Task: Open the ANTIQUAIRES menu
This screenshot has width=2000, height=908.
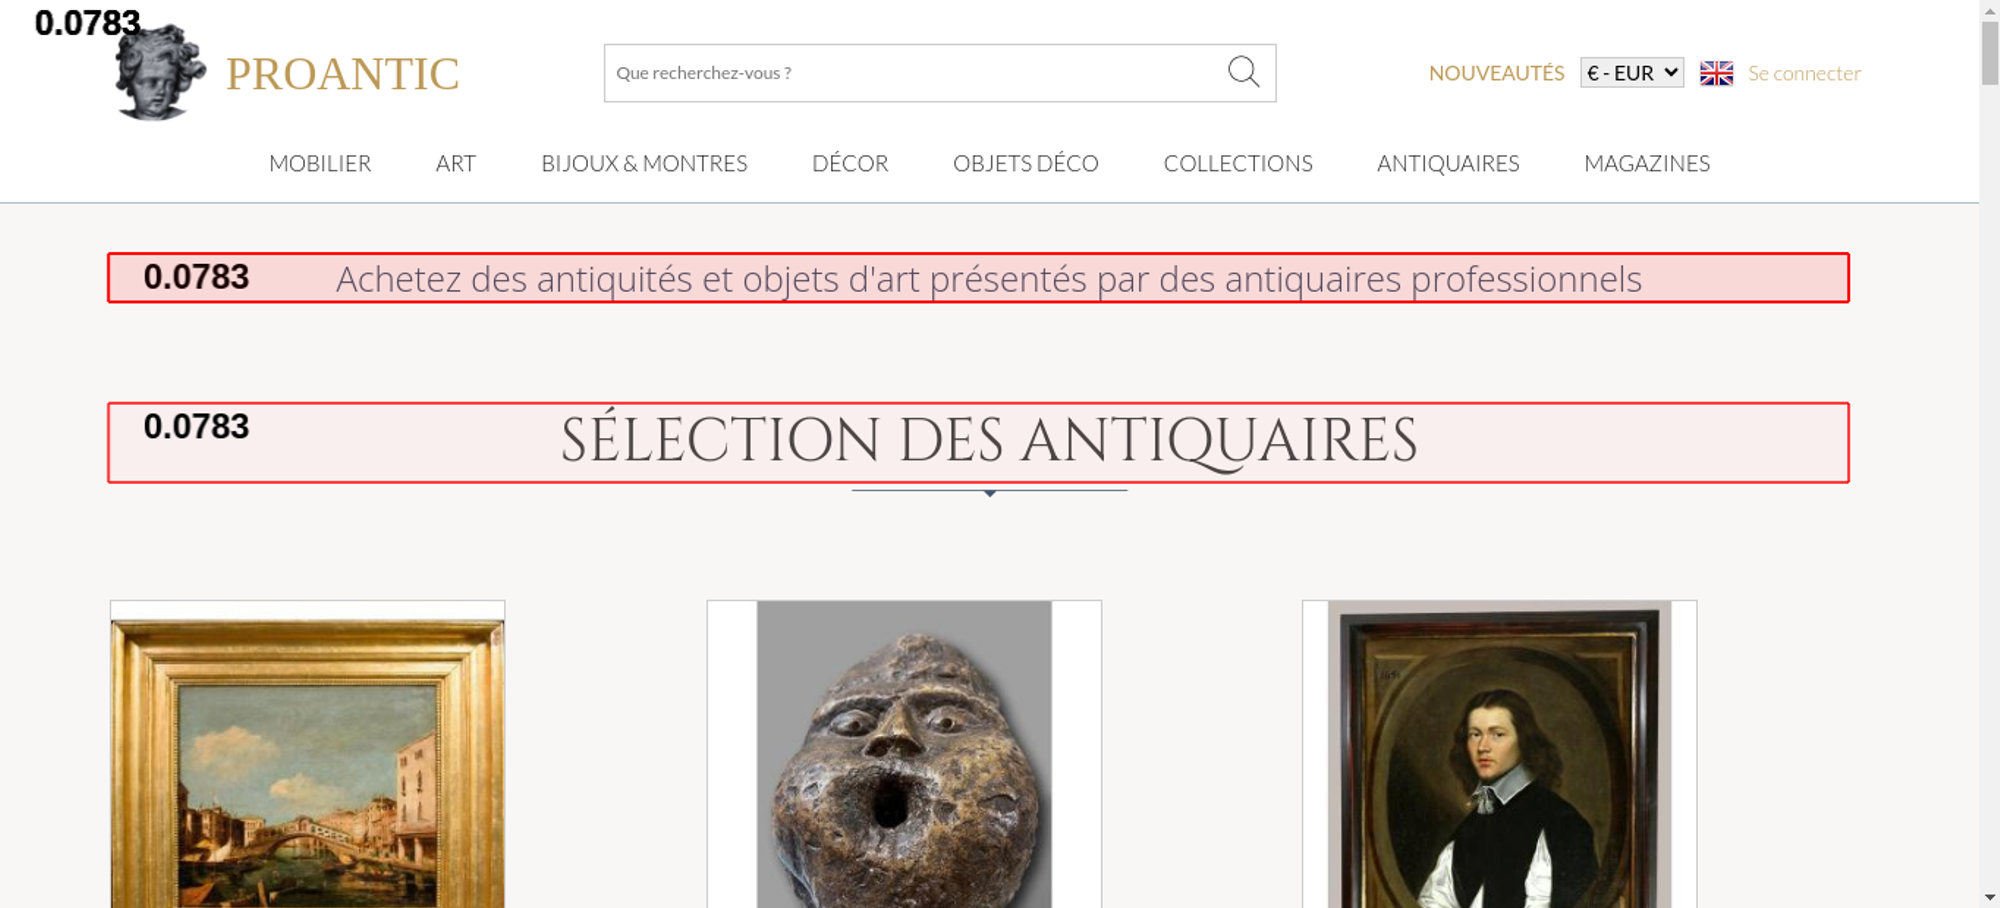Action: [1448, 163]
